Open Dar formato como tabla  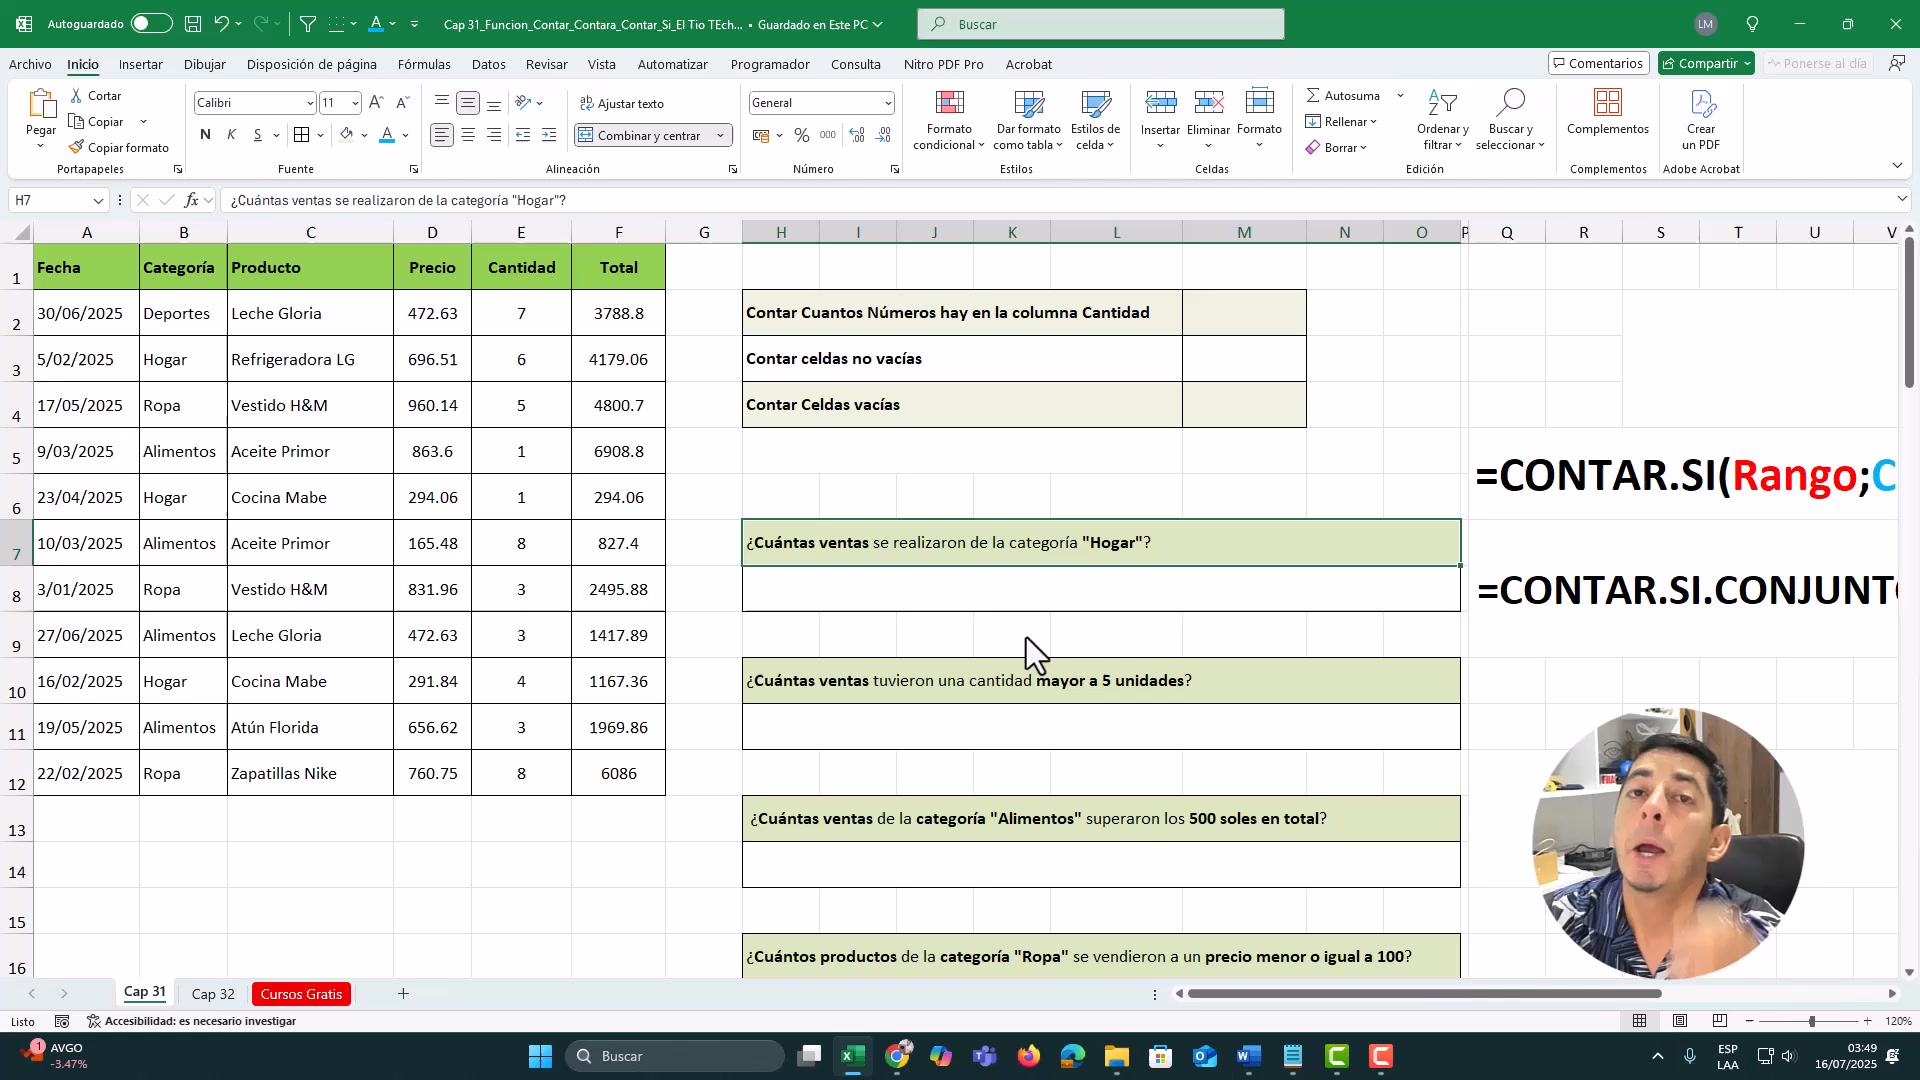point(1028,120)
